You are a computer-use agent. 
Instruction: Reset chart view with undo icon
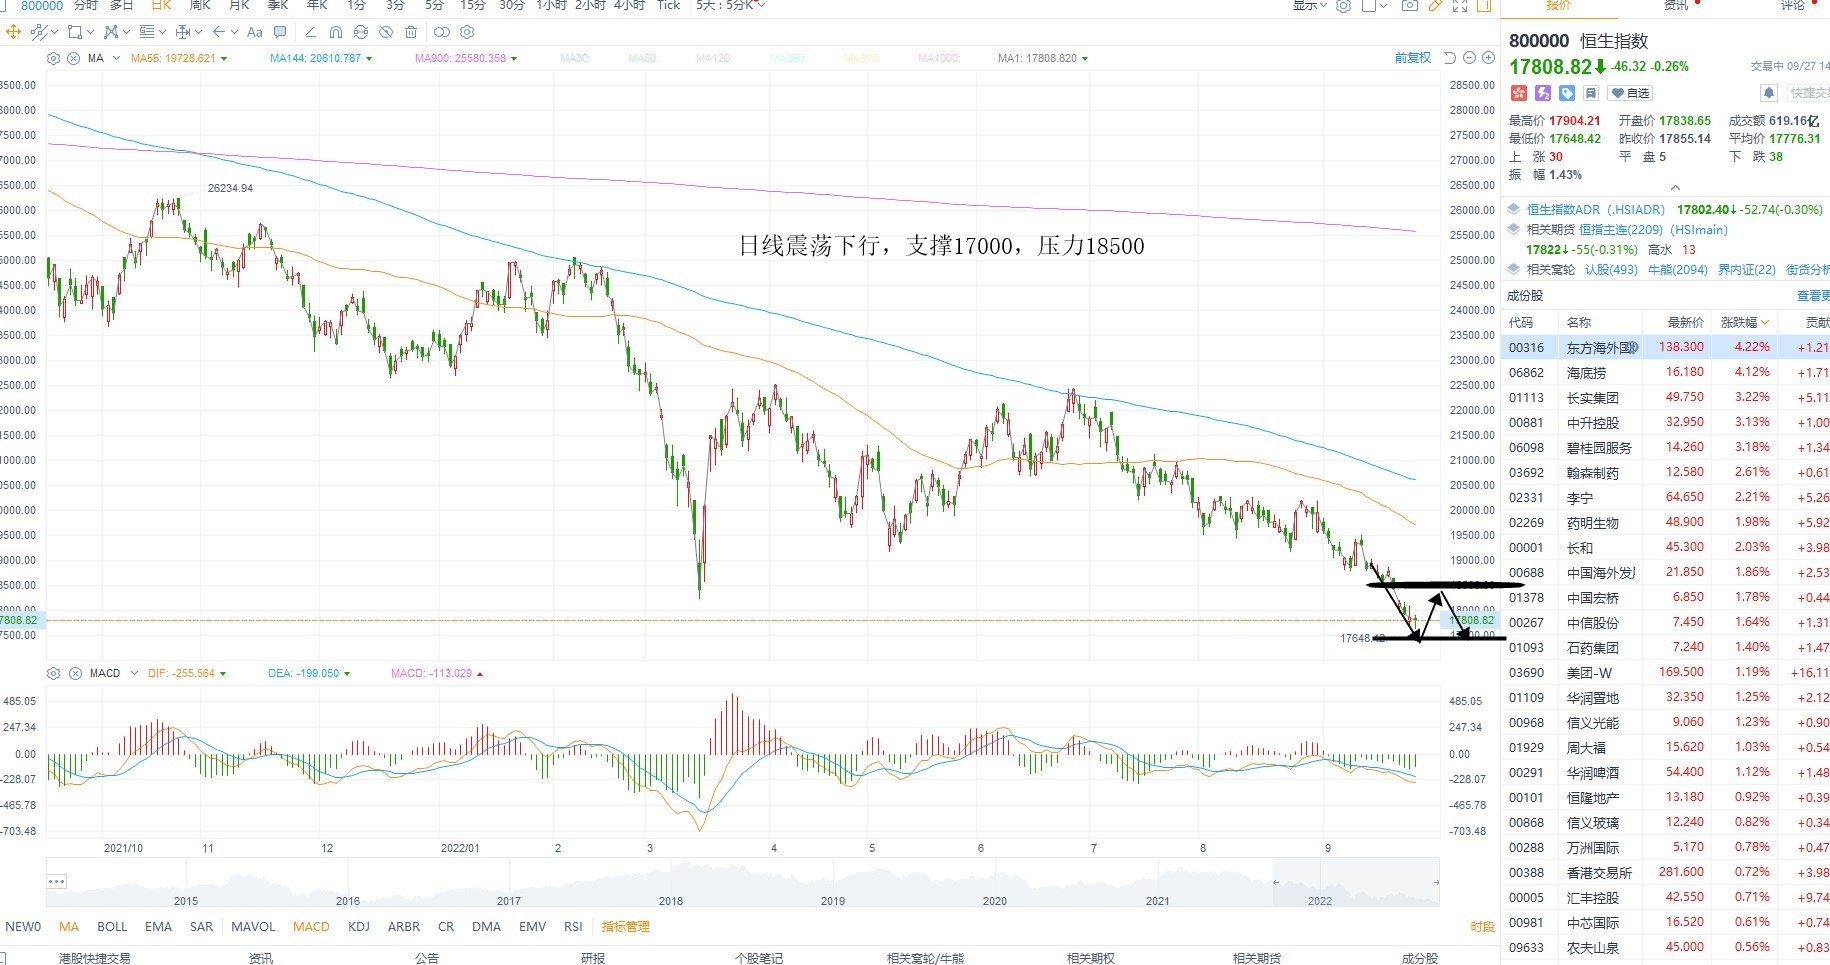click(1449, 58)
